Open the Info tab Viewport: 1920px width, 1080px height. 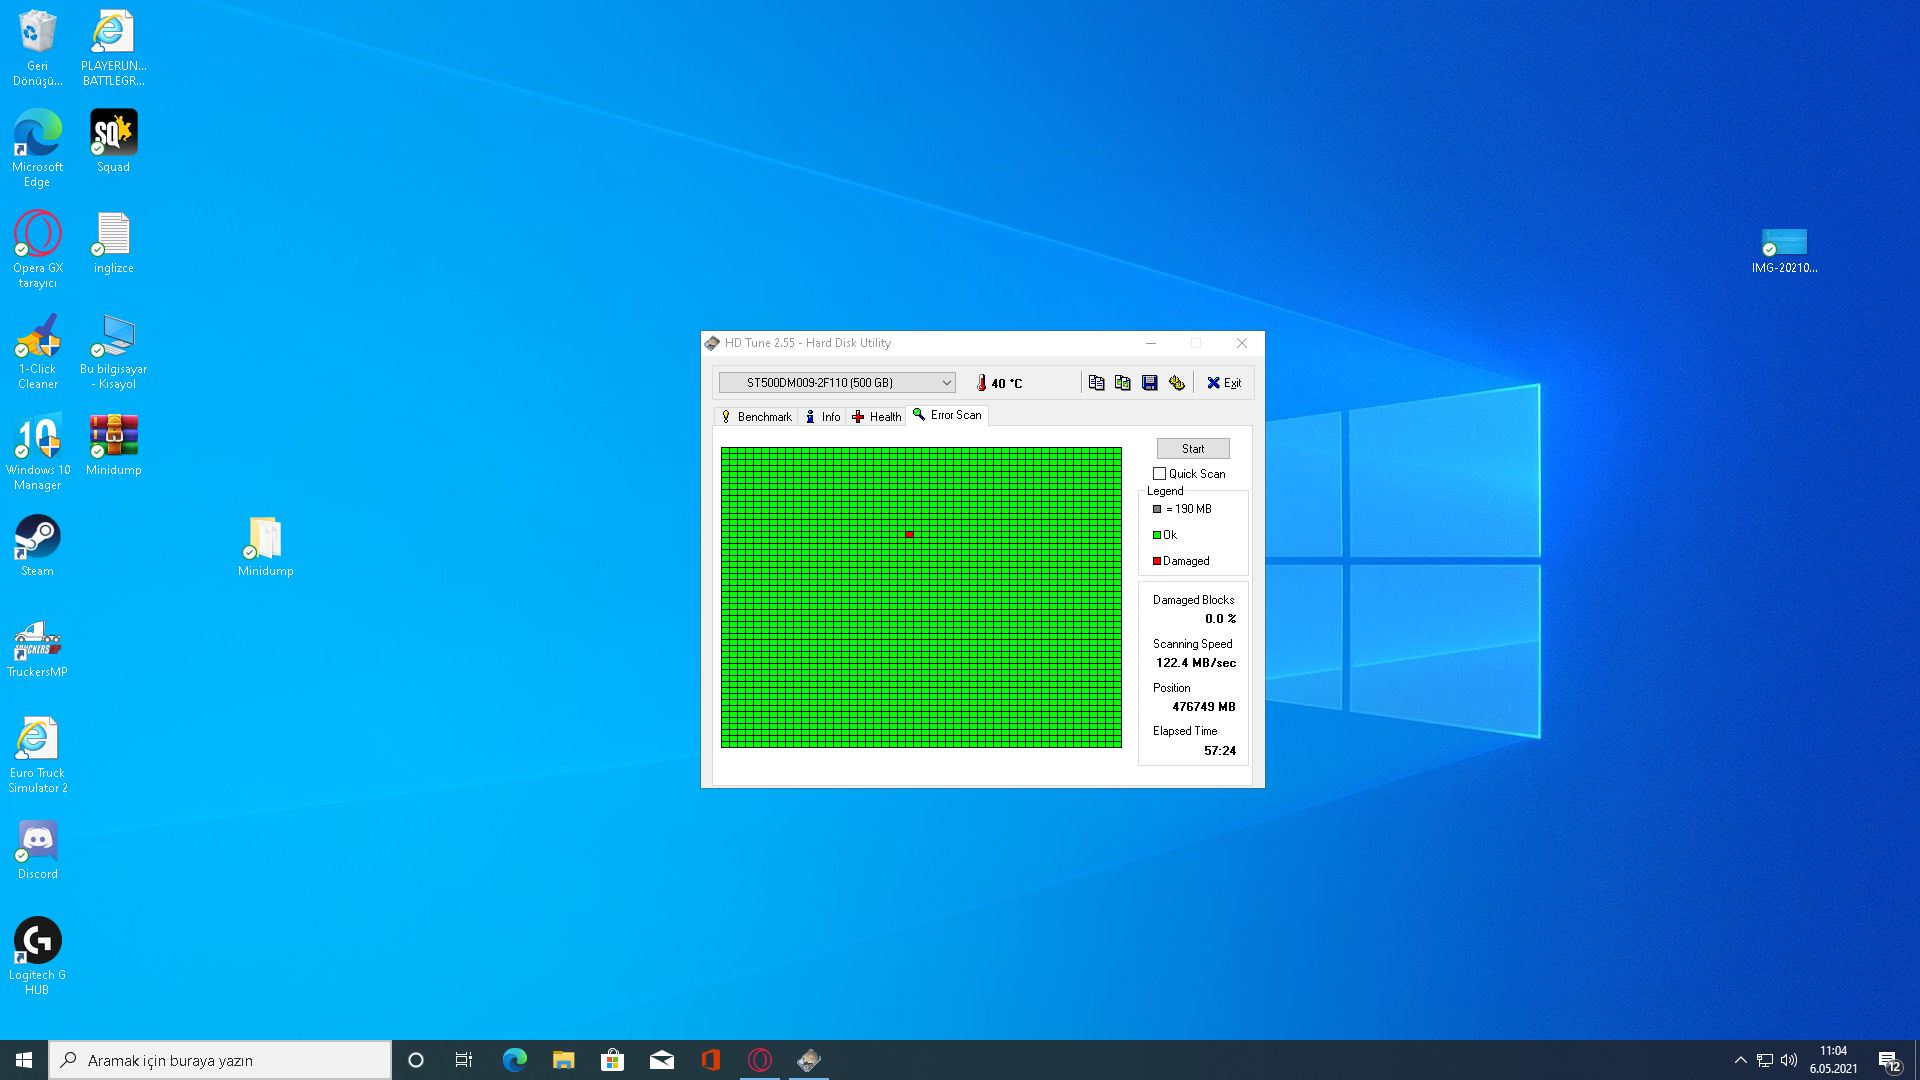[x=823, y=417]
